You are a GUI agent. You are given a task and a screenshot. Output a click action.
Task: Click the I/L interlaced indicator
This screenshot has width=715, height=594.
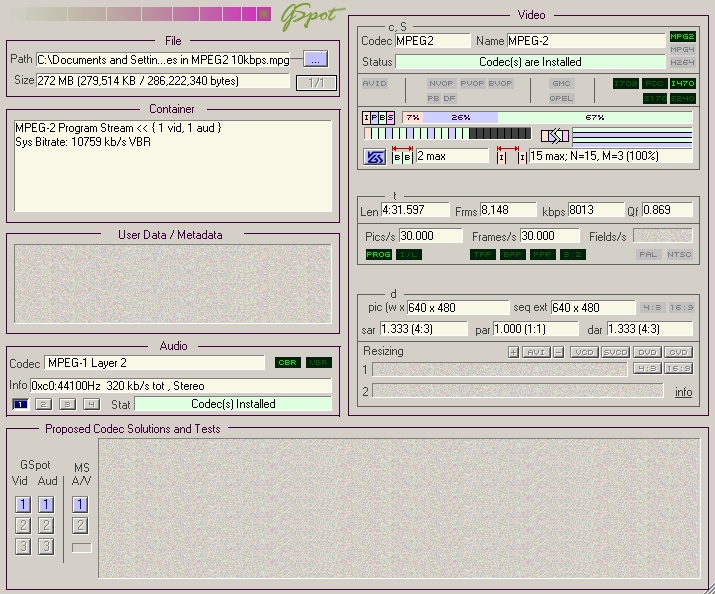[409, 254]
